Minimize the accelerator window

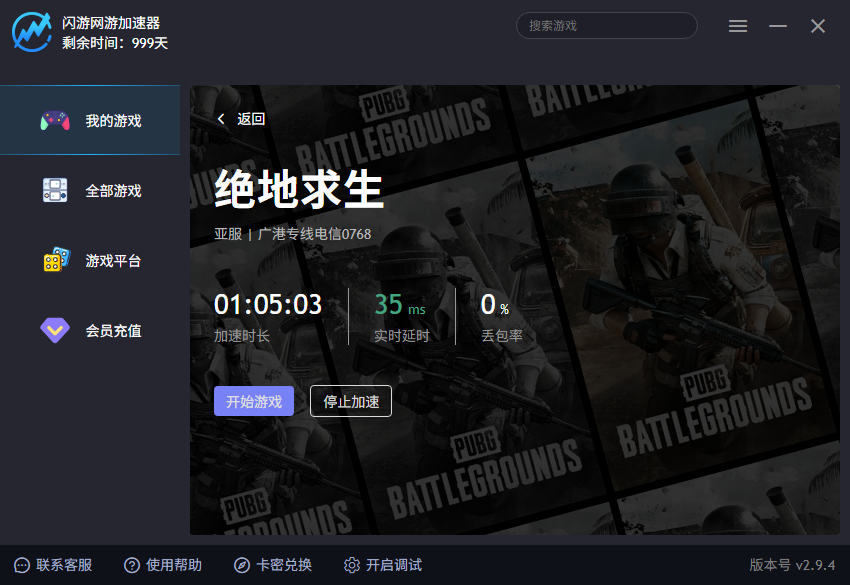(x=778, y=26)
